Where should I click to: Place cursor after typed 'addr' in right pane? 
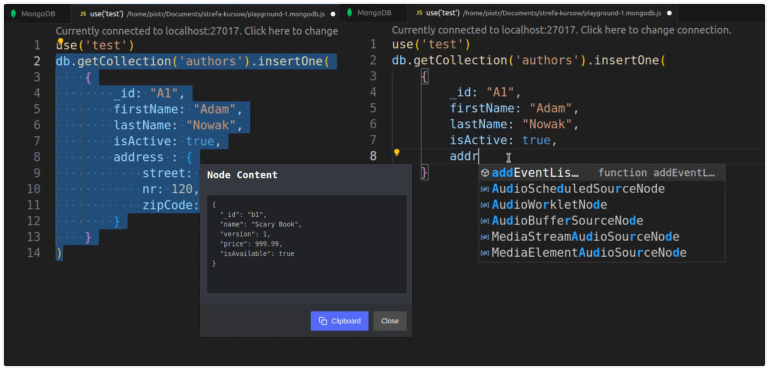pos(479,157)
